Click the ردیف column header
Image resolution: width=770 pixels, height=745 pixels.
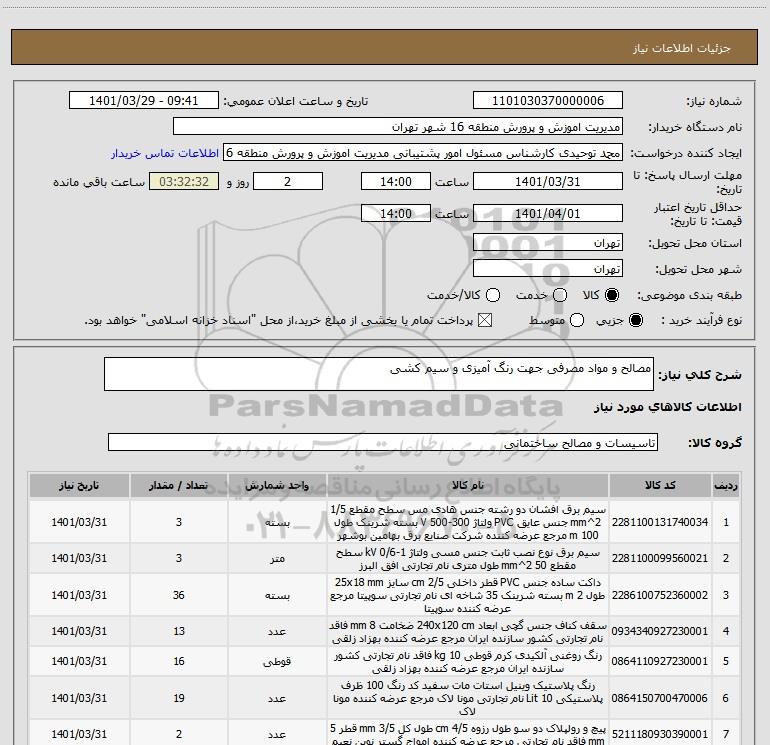coord(726,486)
